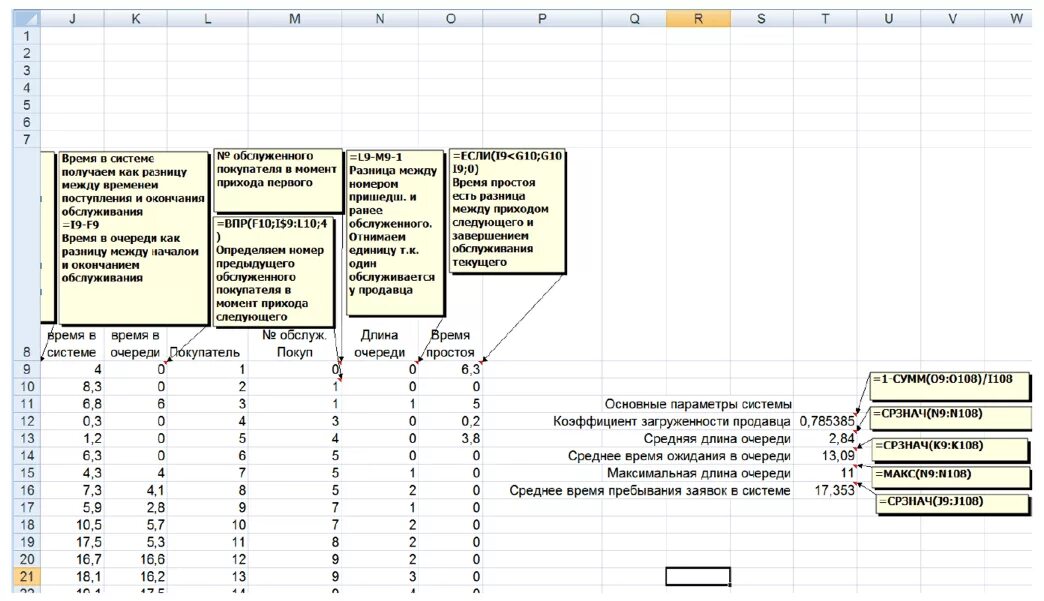Click cell with value 8,3
This screenshot has height=601, width=1044.
coord(72,387)
